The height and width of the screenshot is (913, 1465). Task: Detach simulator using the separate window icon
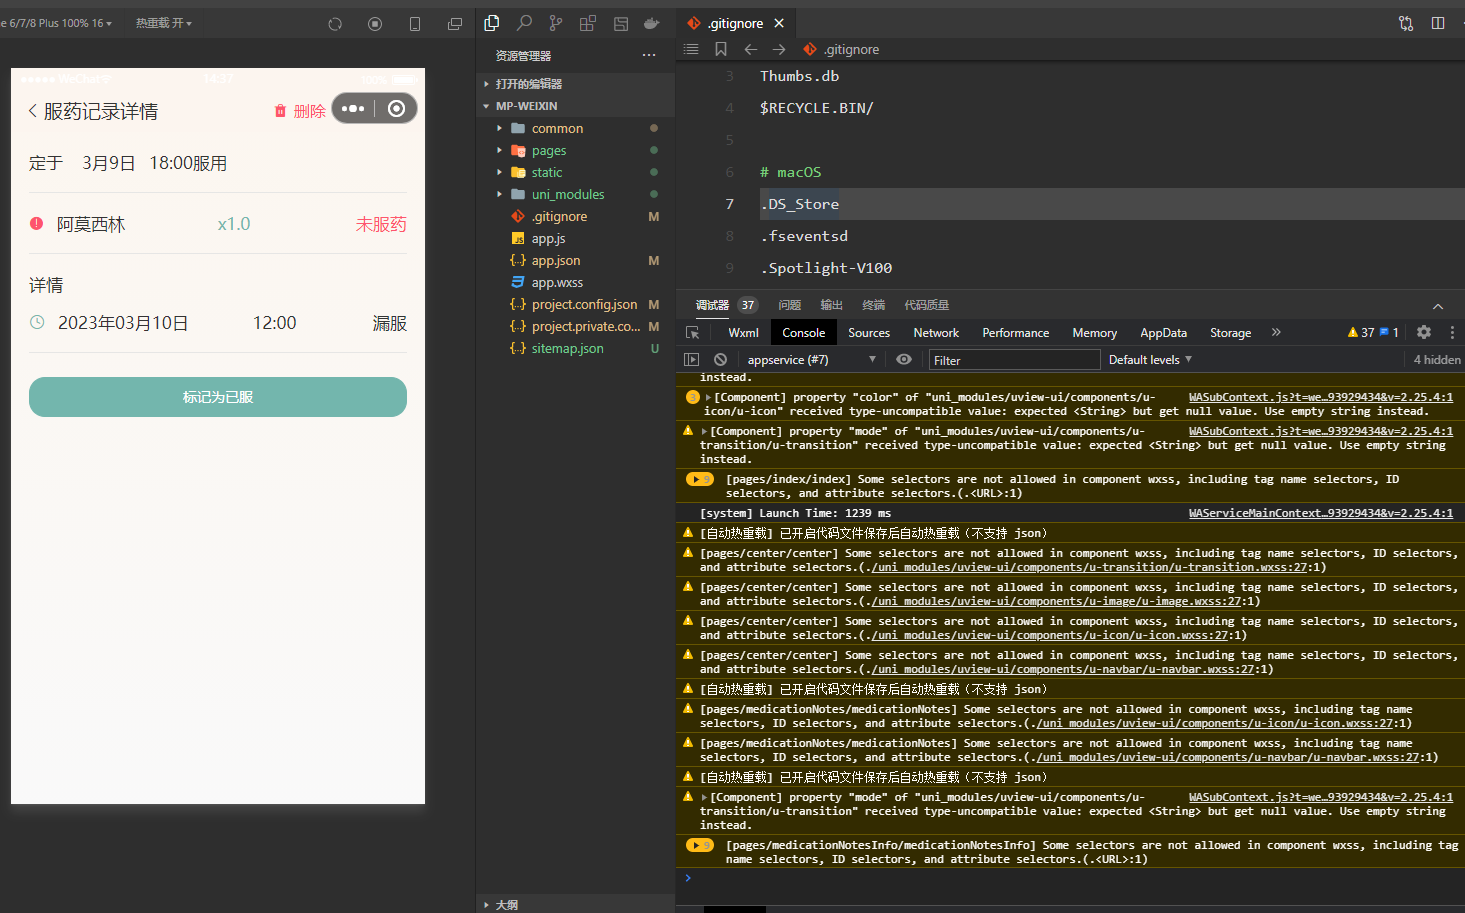pos(455,23)
